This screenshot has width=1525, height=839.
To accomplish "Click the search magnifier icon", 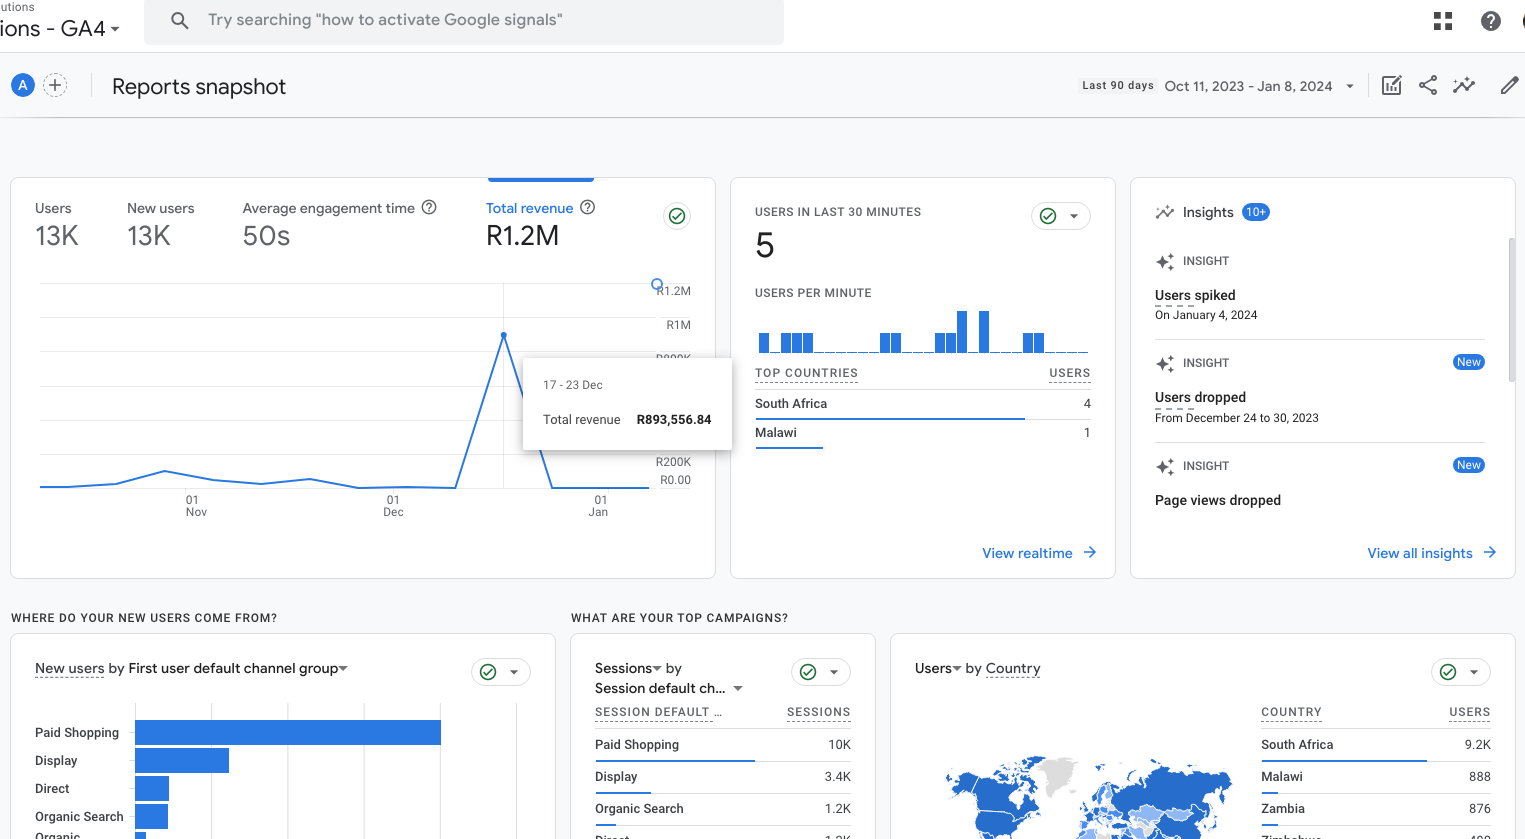I will pos(180,20).
